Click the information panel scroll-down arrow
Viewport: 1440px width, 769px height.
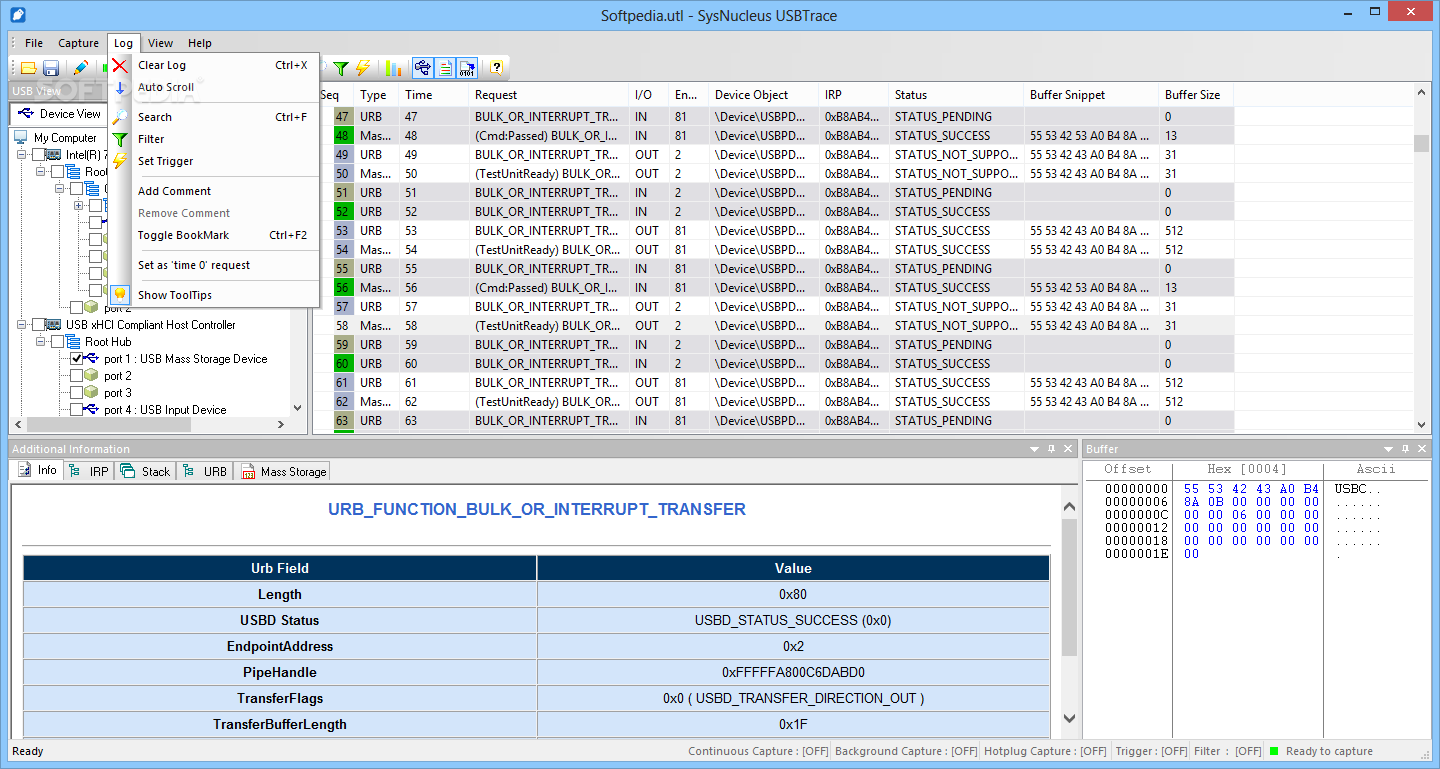click(x=1069, y=719)
